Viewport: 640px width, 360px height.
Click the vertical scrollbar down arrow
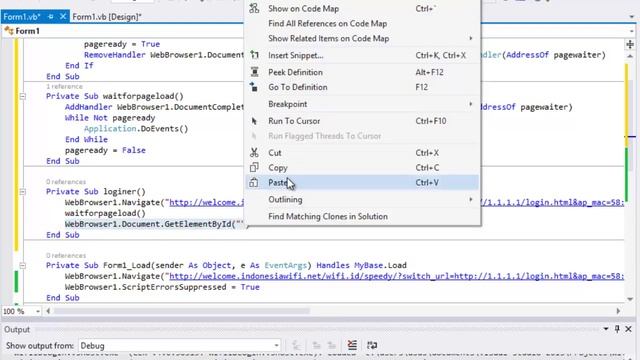(x=630, y=299)
